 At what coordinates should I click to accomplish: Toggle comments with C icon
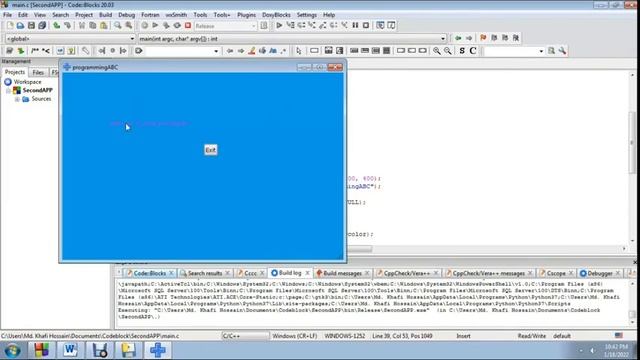tap(473, 51)
